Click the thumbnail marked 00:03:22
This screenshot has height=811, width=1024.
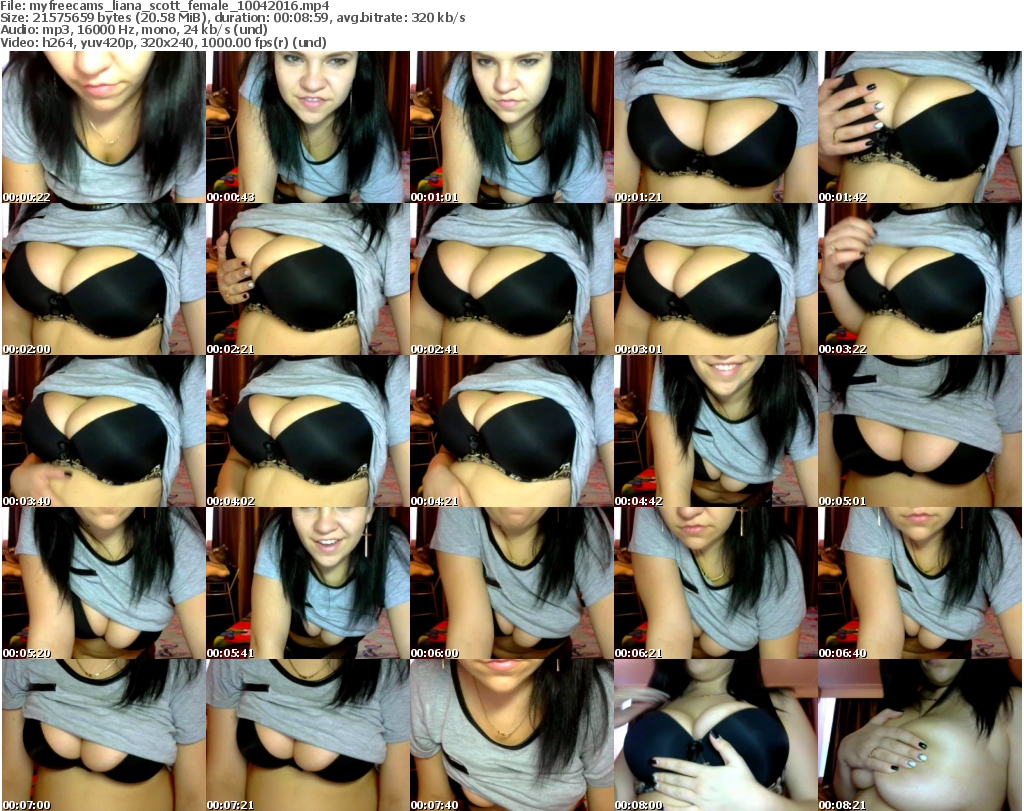click(x=920, y=279)
